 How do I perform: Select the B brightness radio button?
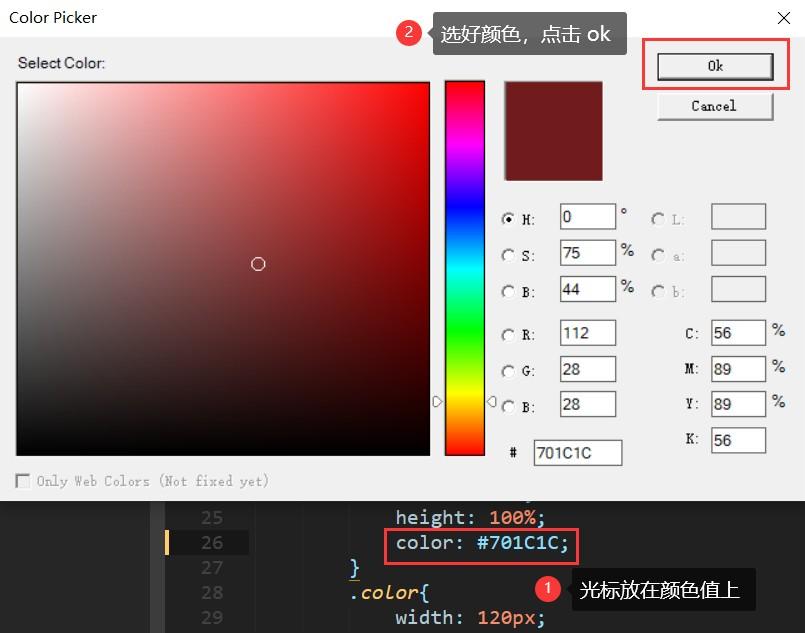coord(509,289)
